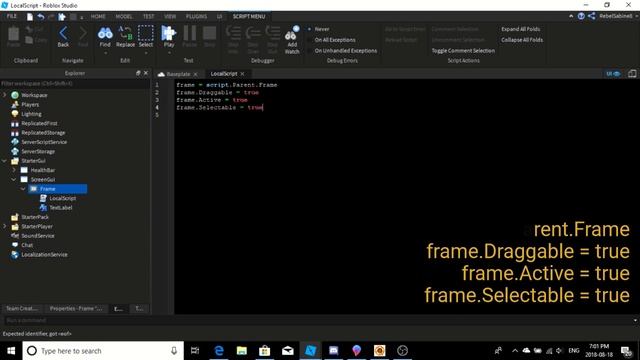Click the split editor view icon
The image size is (640, 360).
tap(632, 74)
